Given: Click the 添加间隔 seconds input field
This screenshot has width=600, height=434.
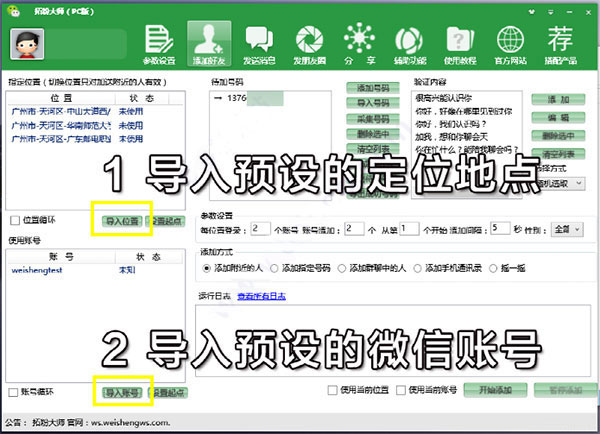Looking at the screenshot, I should 500,229.
